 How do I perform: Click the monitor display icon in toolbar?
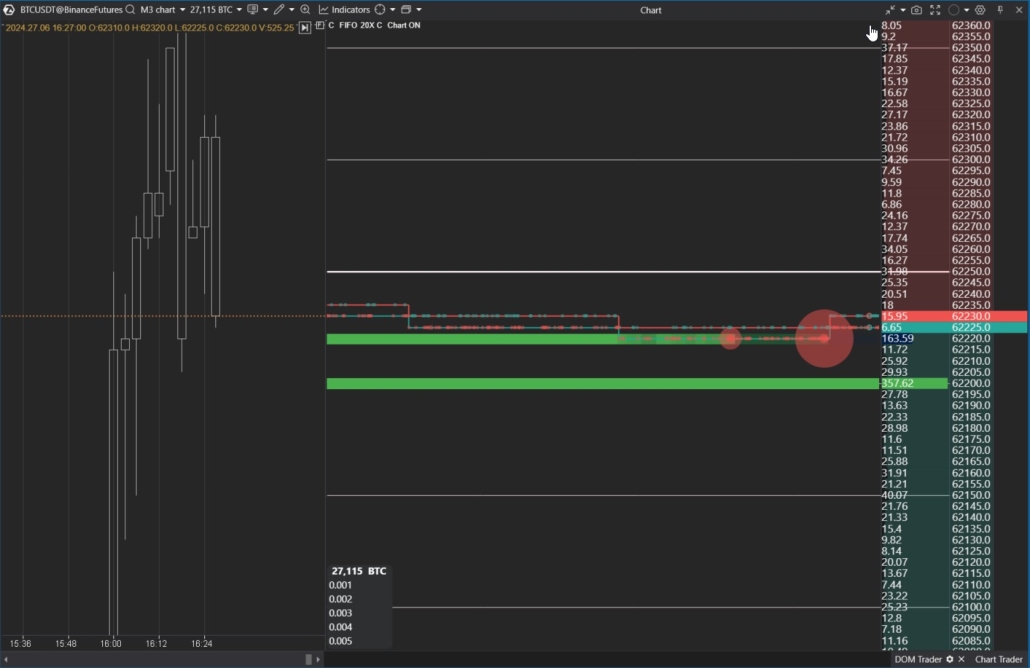[252, 9]
